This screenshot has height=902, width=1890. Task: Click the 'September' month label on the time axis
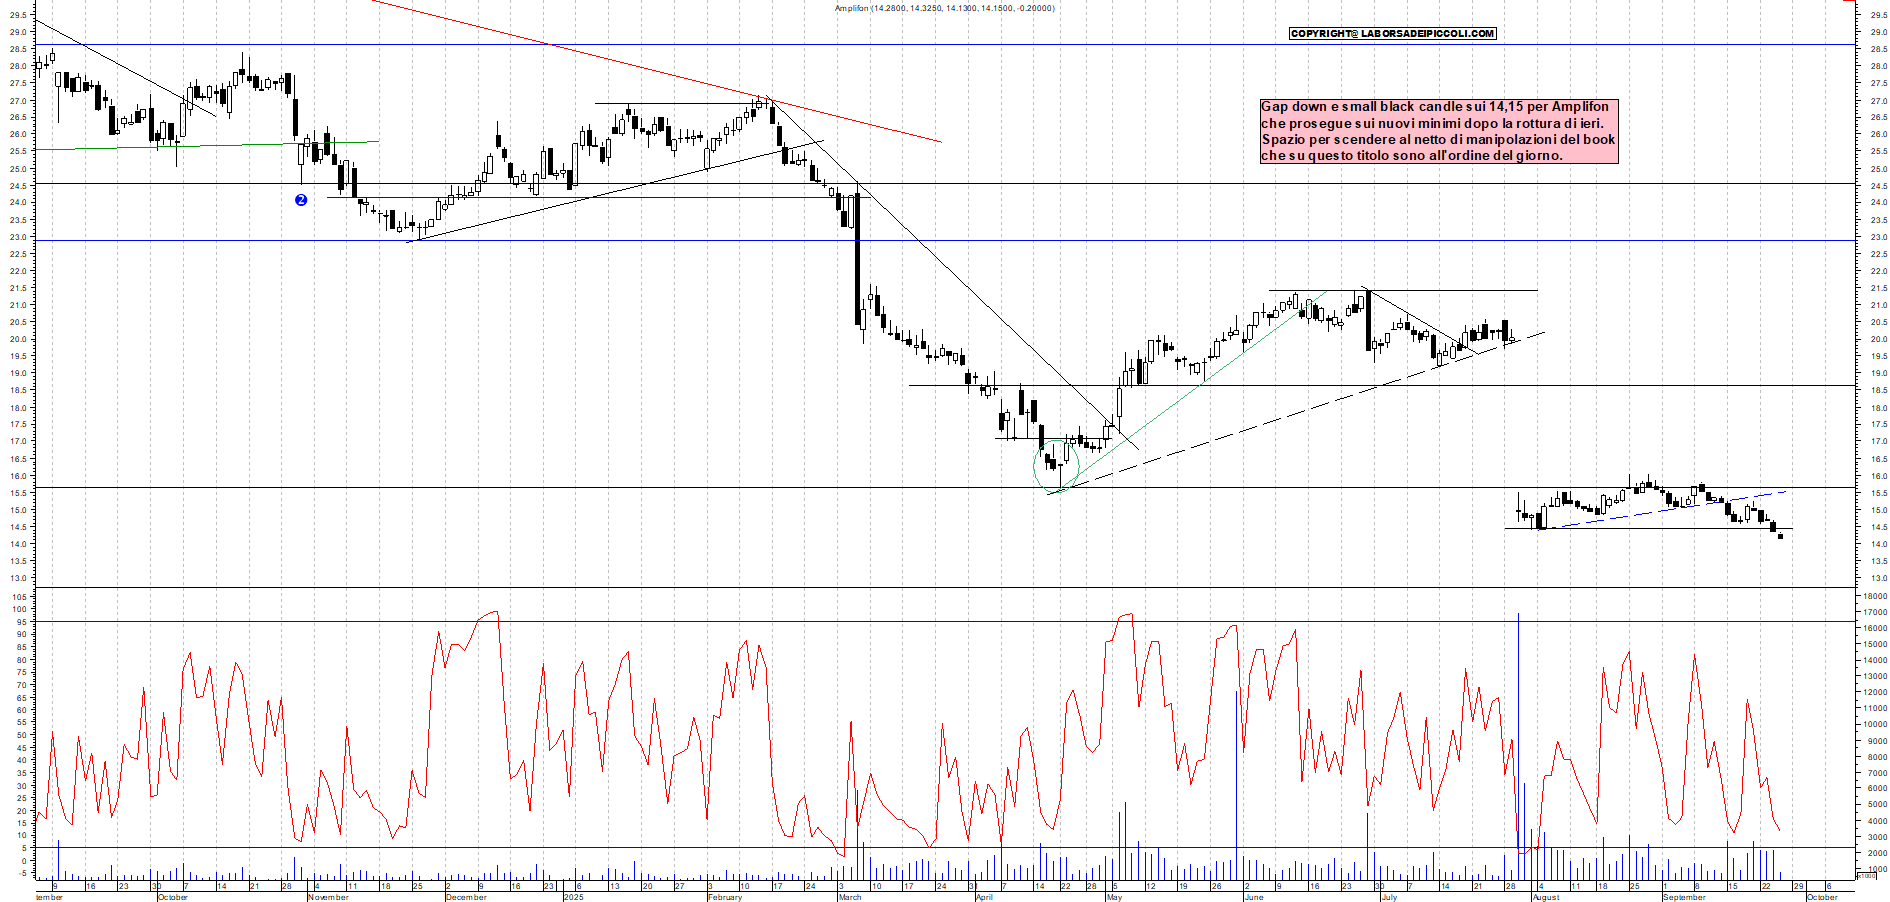1684,897
